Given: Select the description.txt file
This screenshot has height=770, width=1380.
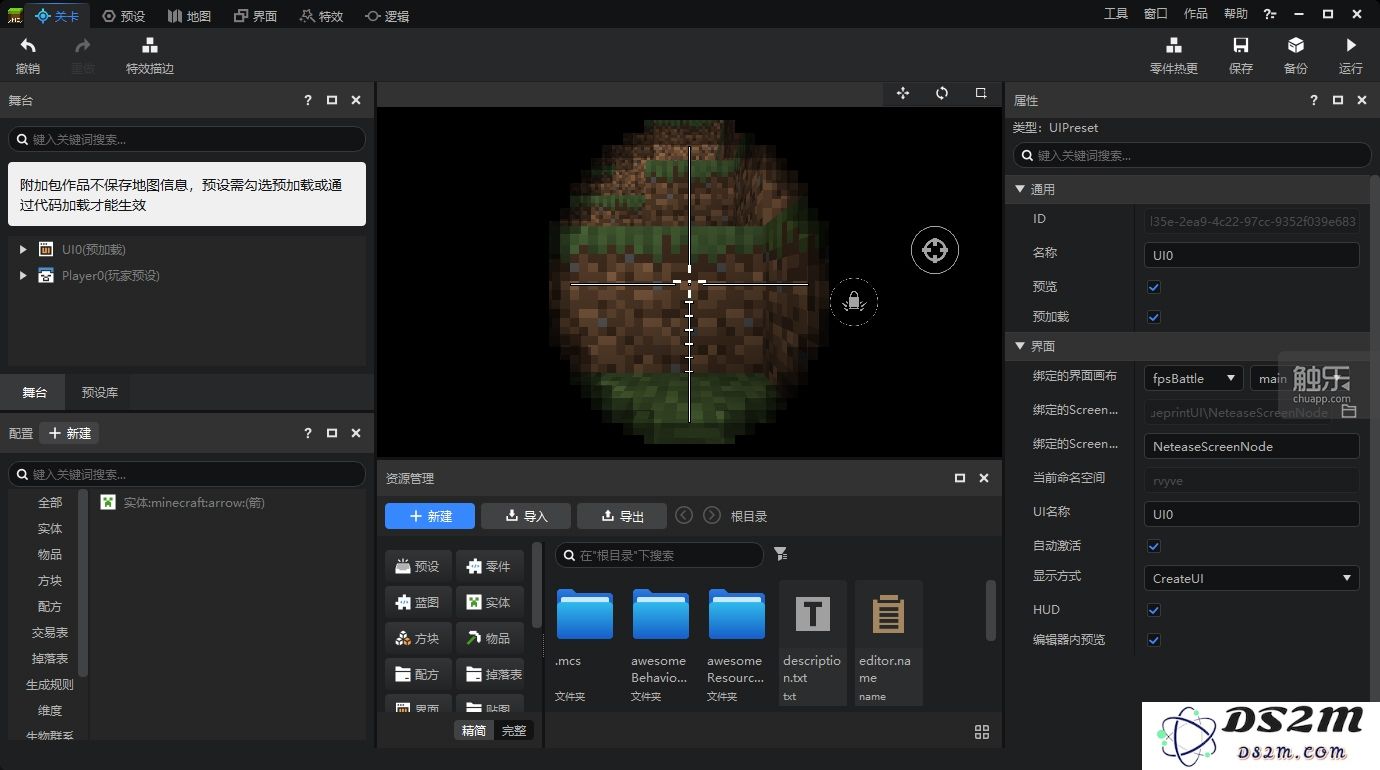Looking at the screenshot, I should (812, 643).
